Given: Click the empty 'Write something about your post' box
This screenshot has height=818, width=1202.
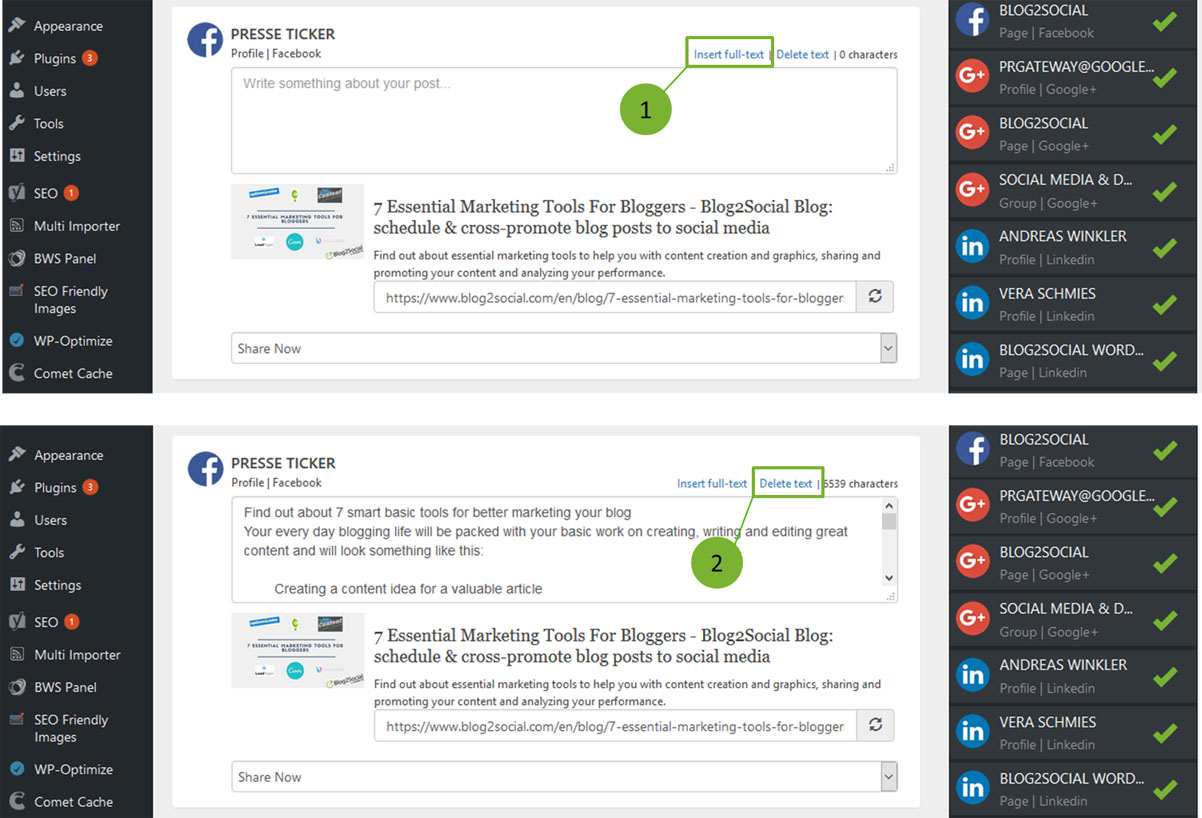Looking at the screenshot, I should [564, 121].
